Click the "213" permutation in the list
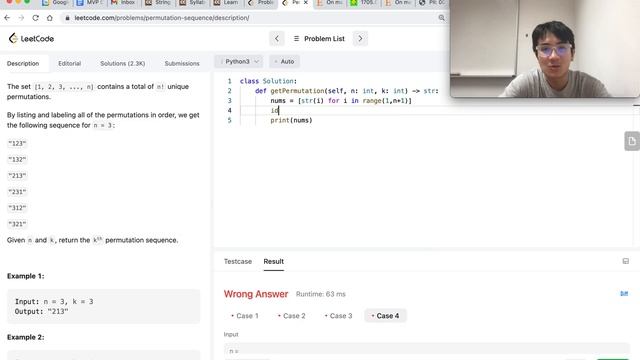The width and height of the screenshot is (640, 360). (x=17, y=176)
